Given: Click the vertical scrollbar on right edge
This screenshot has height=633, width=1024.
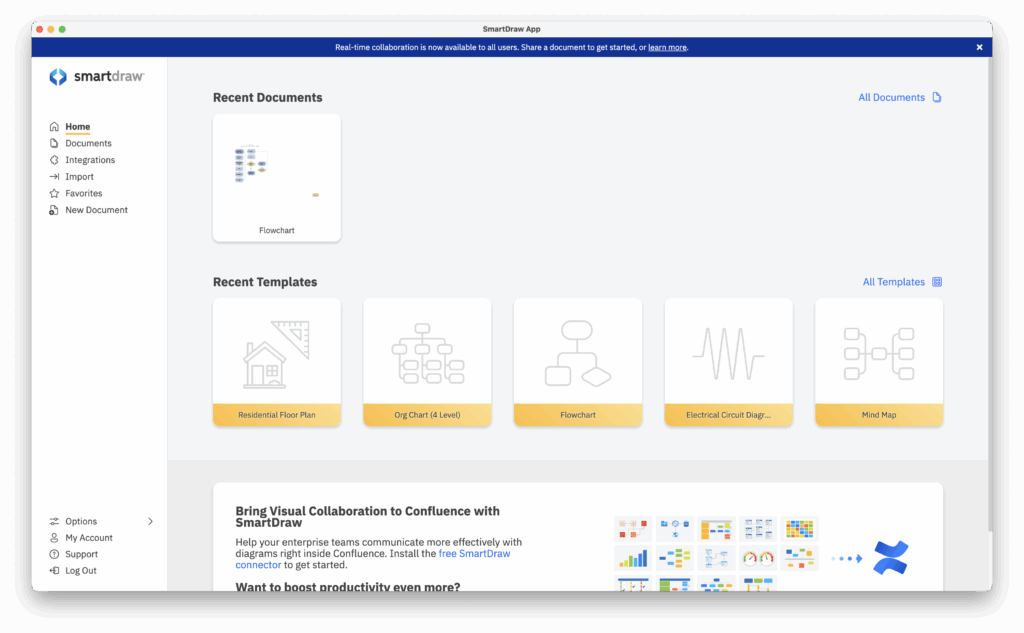Looking at the screenshot, I should (989, 294).
